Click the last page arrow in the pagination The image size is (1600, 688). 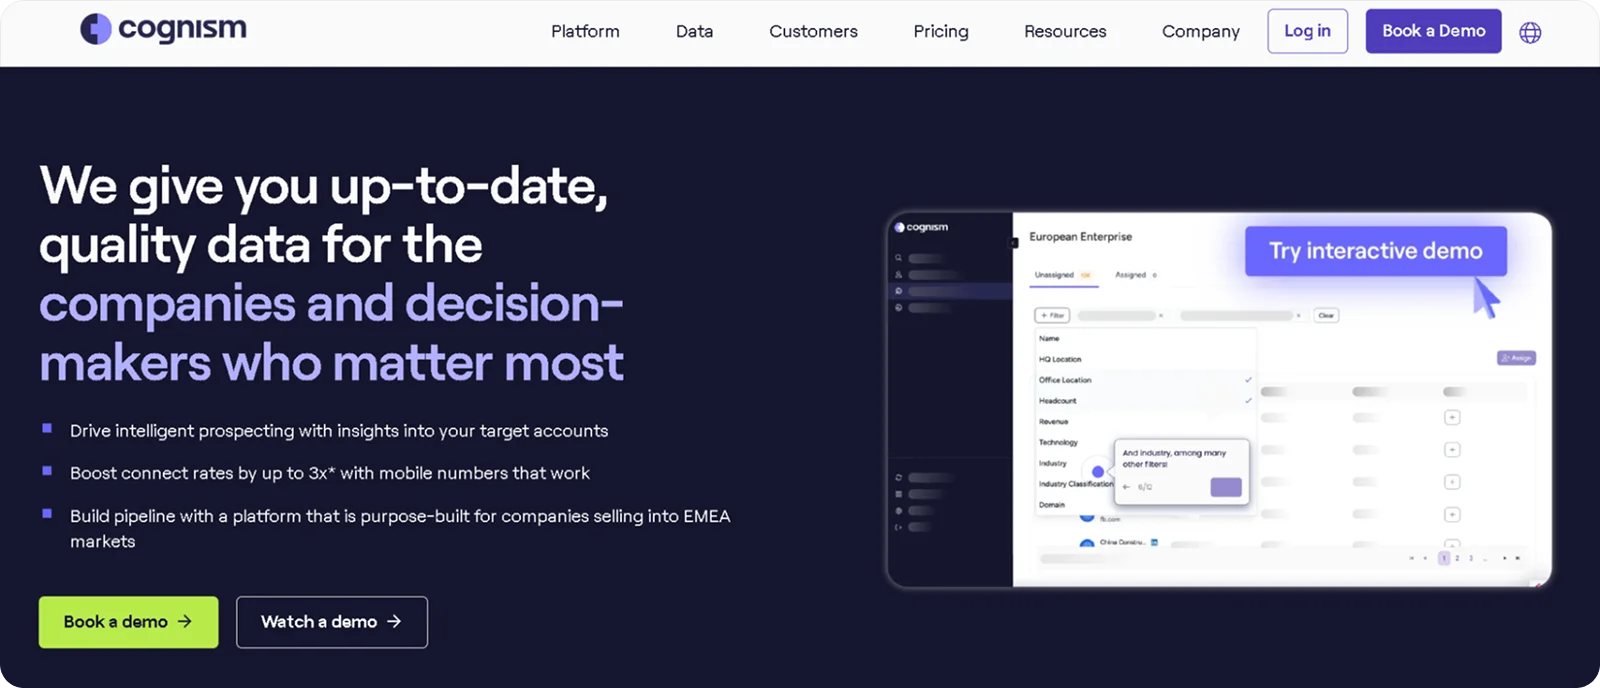[x=1517, y=558]
